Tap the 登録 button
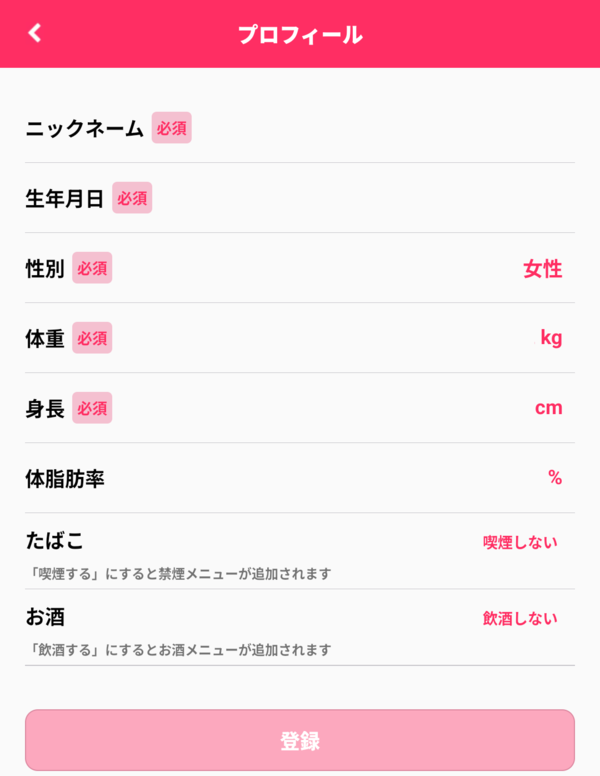600x776 pixels. click(300, 740)
